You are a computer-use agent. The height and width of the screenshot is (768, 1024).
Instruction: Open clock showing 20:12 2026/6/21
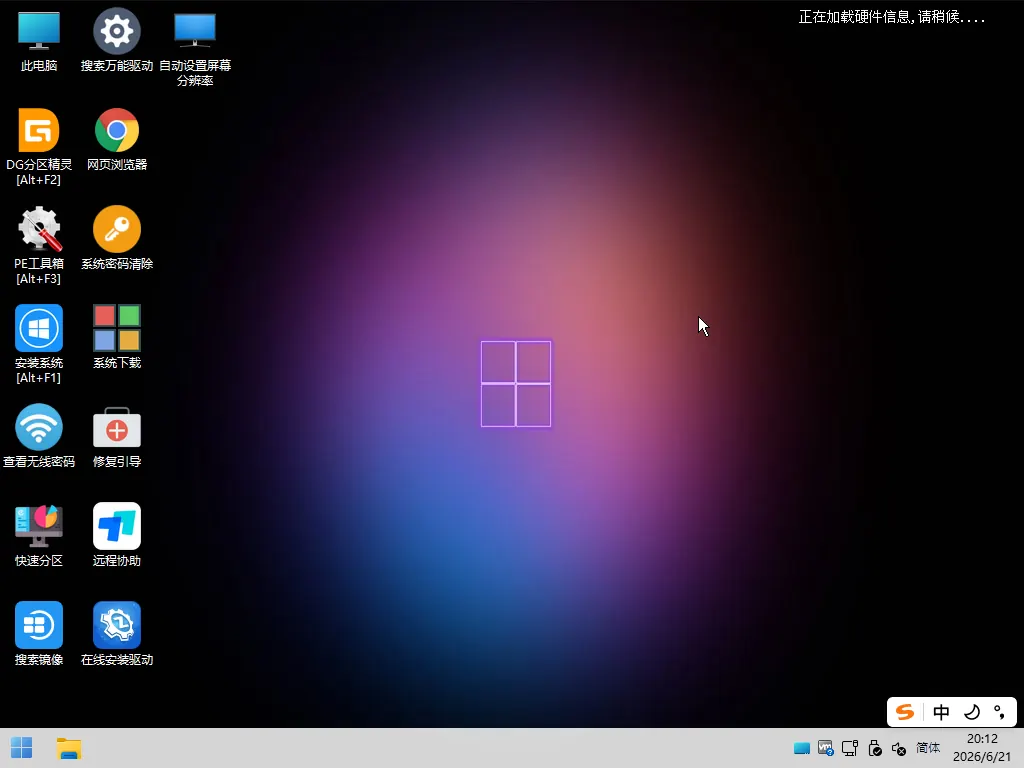tap(982, 748)
